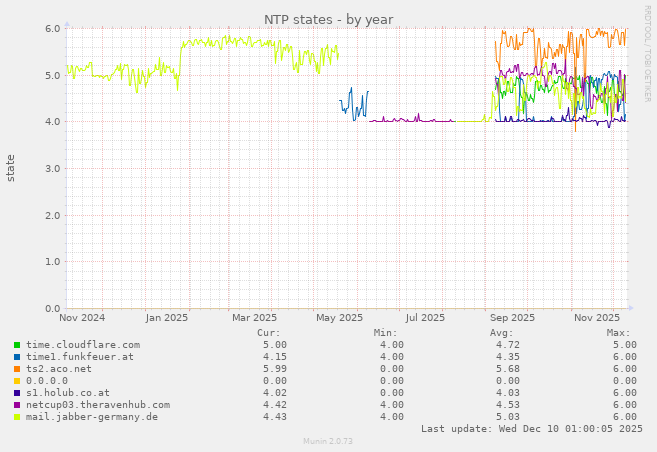
Task: Click the Last update timestamp text
Action: (x=532, y=429)
